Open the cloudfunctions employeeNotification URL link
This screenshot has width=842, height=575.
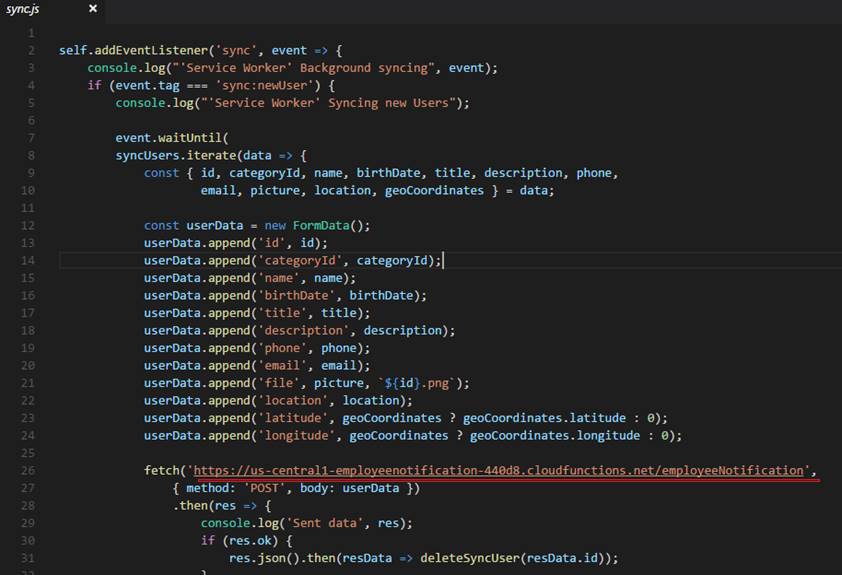pos(498,471)
